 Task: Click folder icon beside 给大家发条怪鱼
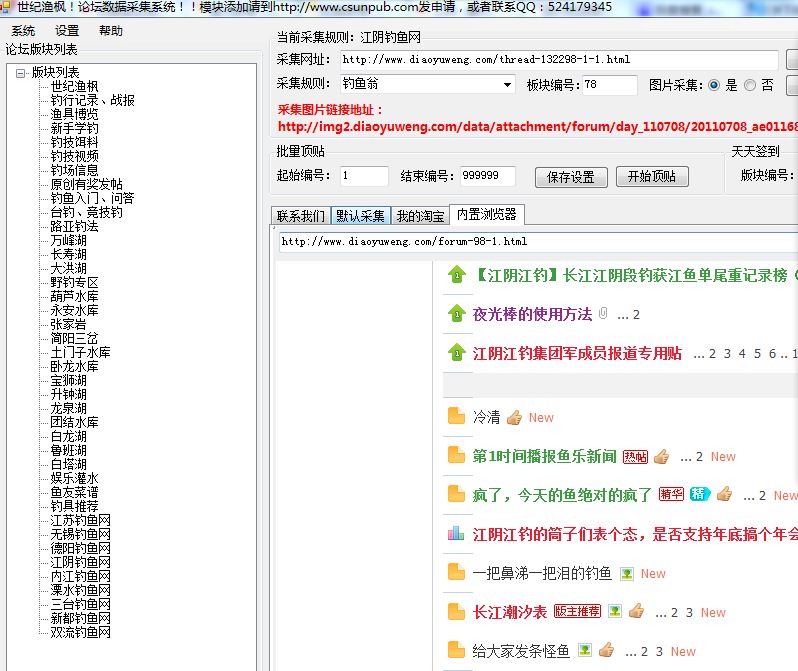(x=457, y=650)
